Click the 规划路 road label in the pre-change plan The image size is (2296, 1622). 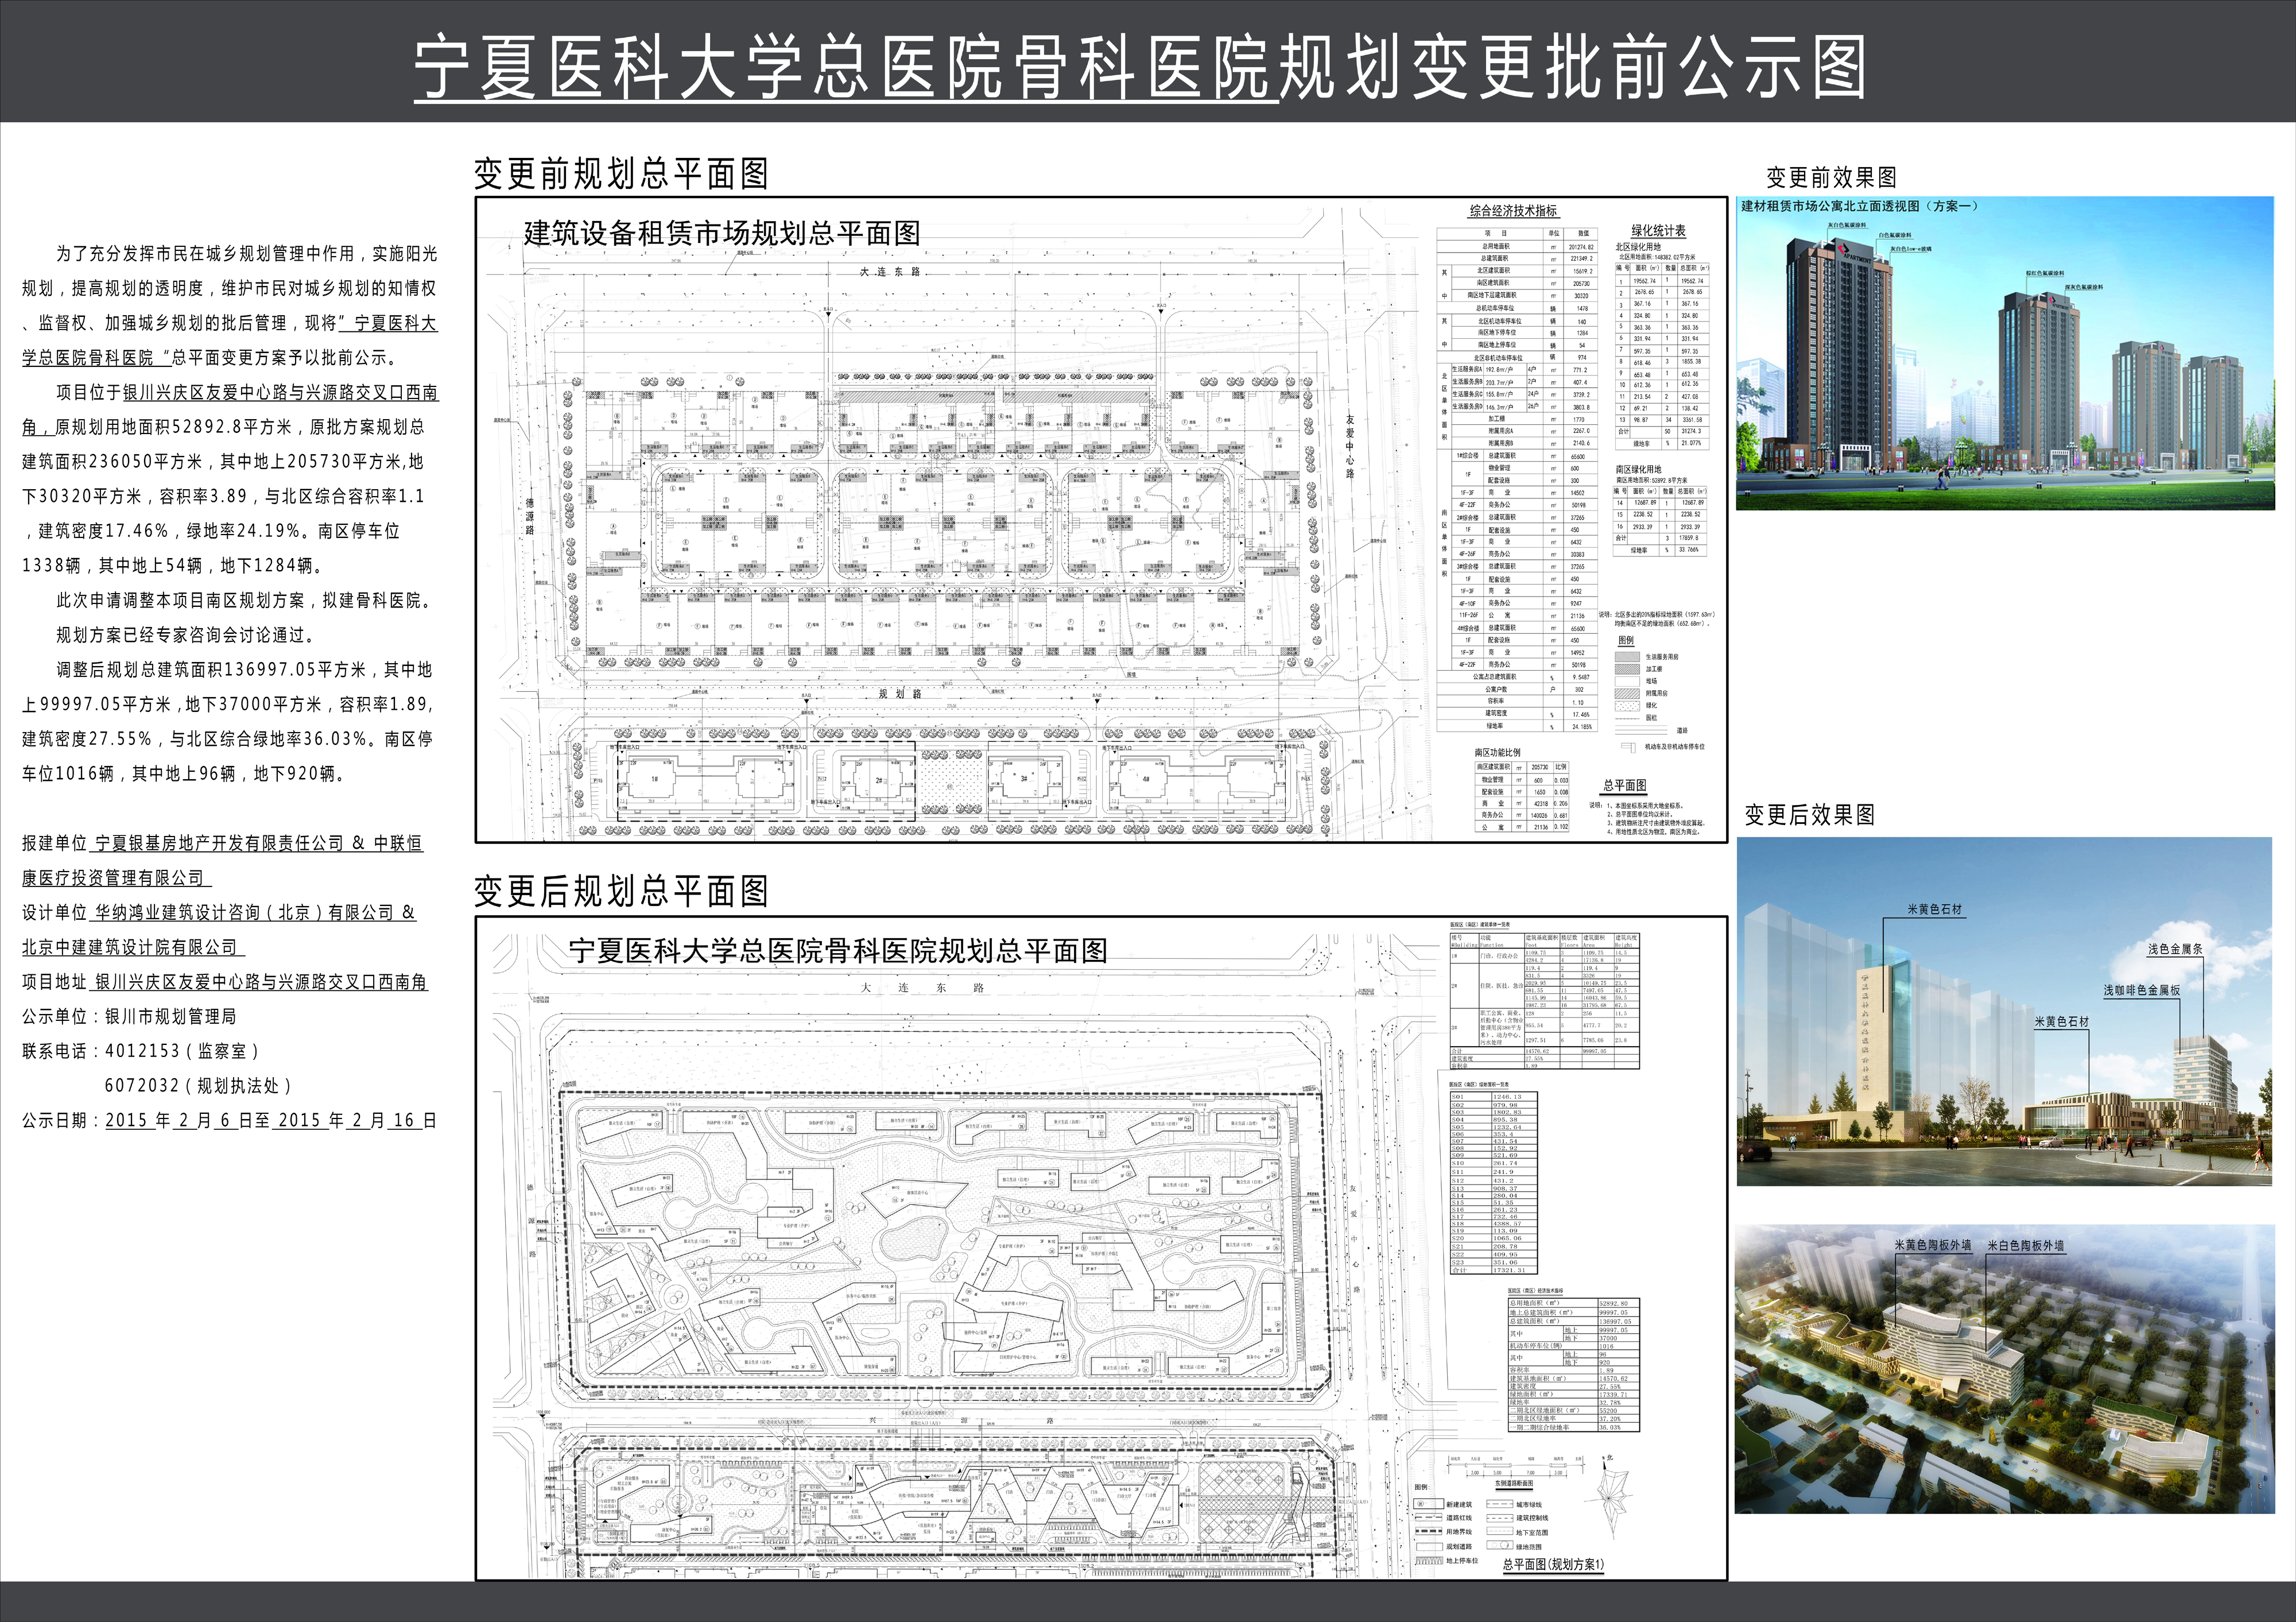(x=900, y=694)
